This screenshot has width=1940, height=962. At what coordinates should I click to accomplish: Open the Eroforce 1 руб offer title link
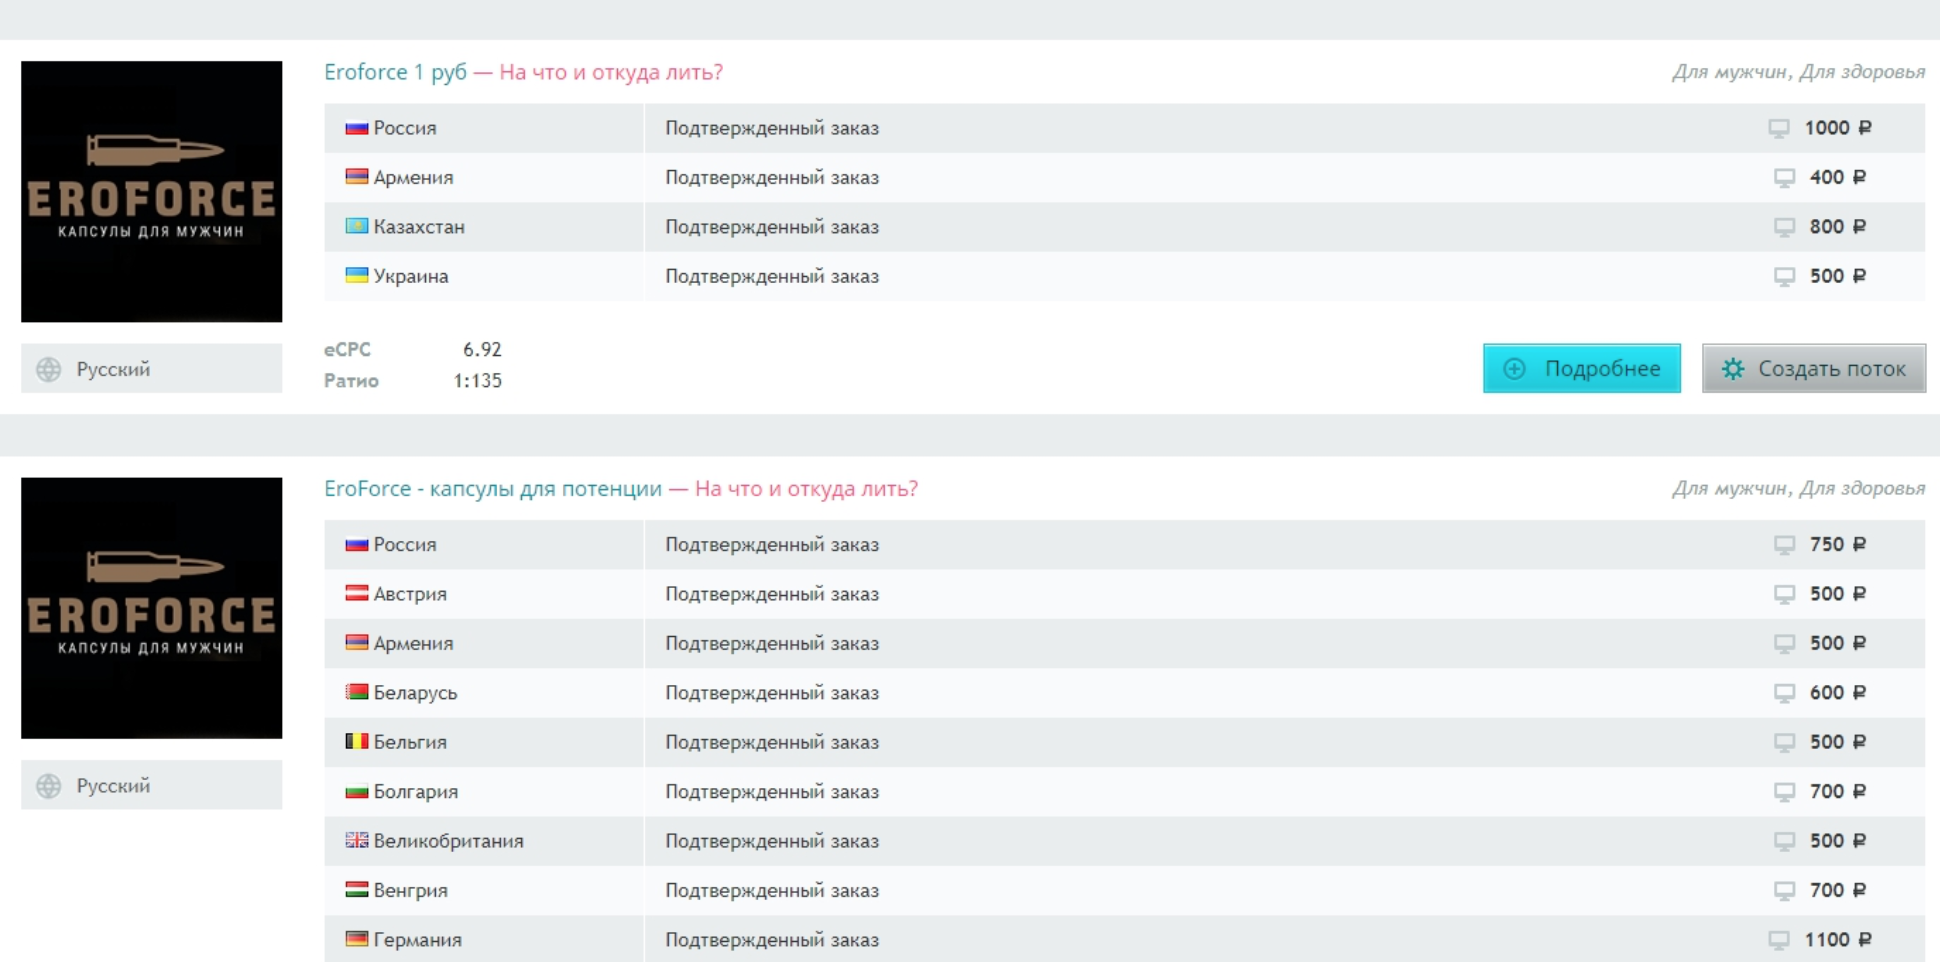pos(395,72)
